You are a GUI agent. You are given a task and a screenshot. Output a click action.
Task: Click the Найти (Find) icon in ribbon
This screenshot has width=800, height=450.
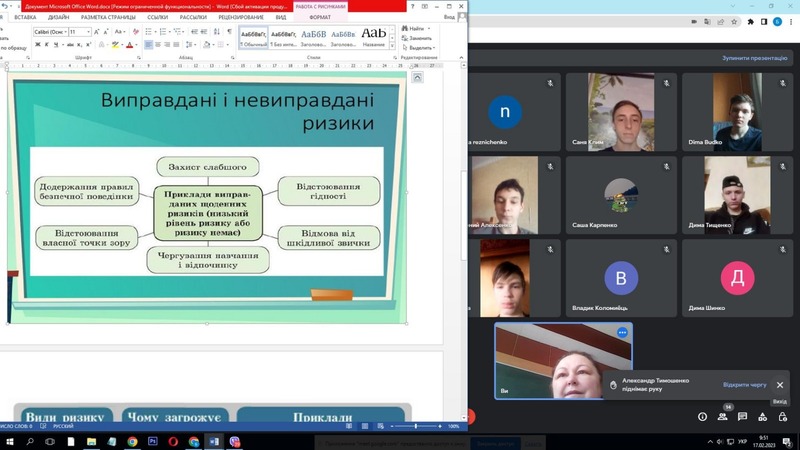[x=413, y=29]
